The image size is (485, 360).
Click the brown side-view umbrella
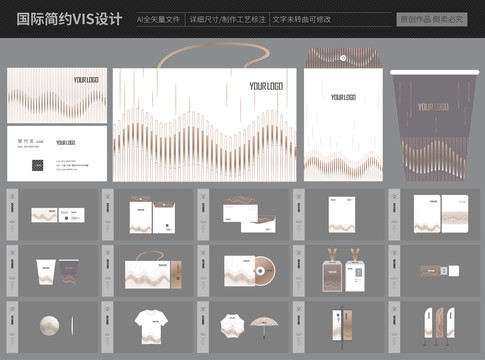tap(264, 327)
